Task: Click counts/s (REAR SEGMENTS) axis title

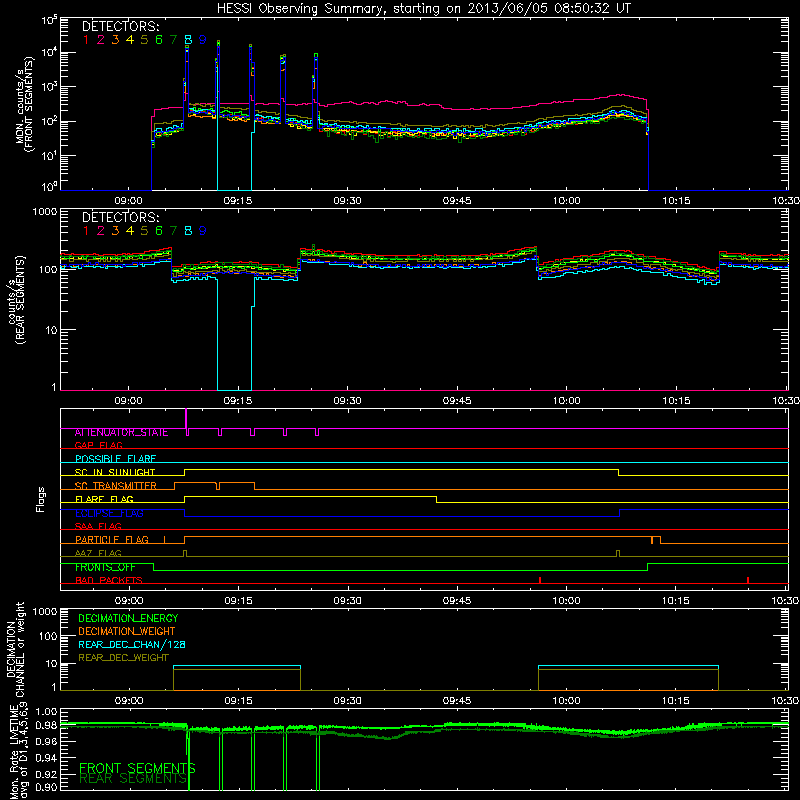Action: (x=16, y=299)
